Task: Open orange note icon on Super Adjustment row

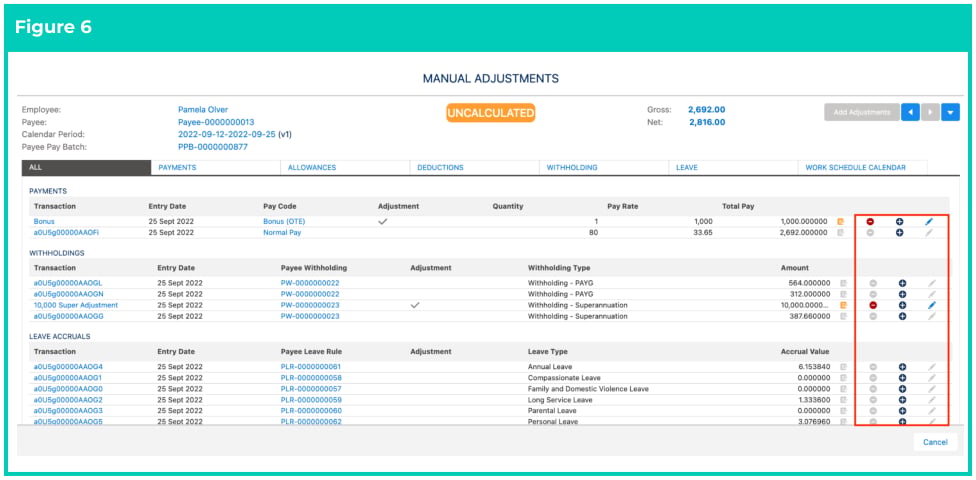Action: 843,306
